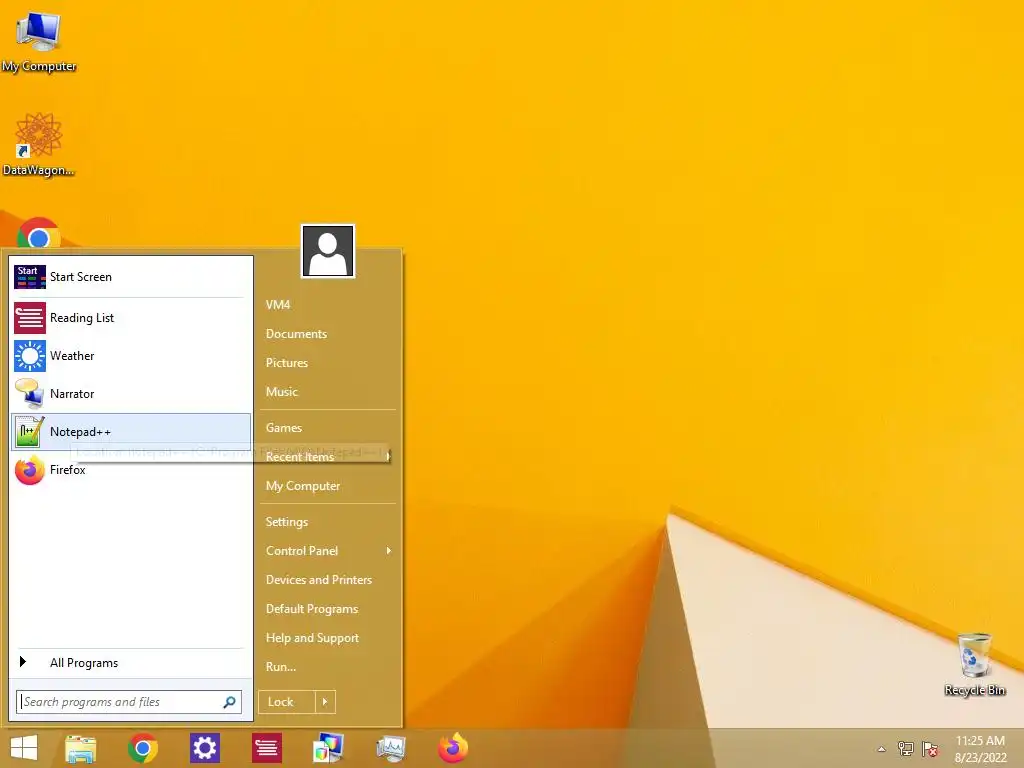Open the arrow menu beside Lock

[325, 702]
